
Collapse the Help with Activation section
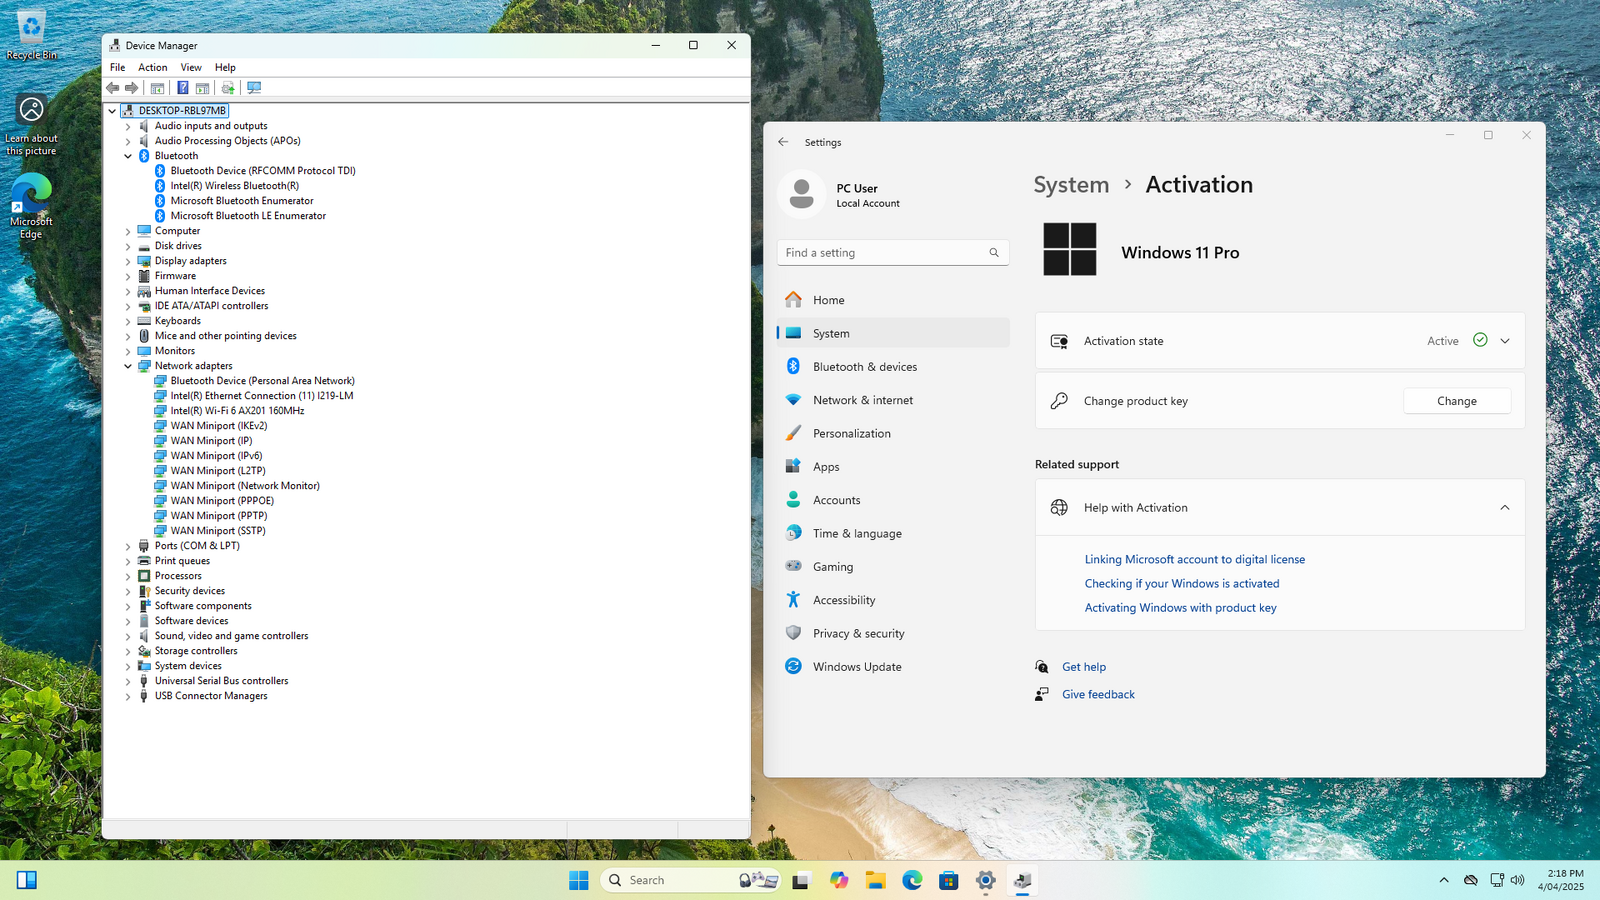click(x=1505, y=508)
